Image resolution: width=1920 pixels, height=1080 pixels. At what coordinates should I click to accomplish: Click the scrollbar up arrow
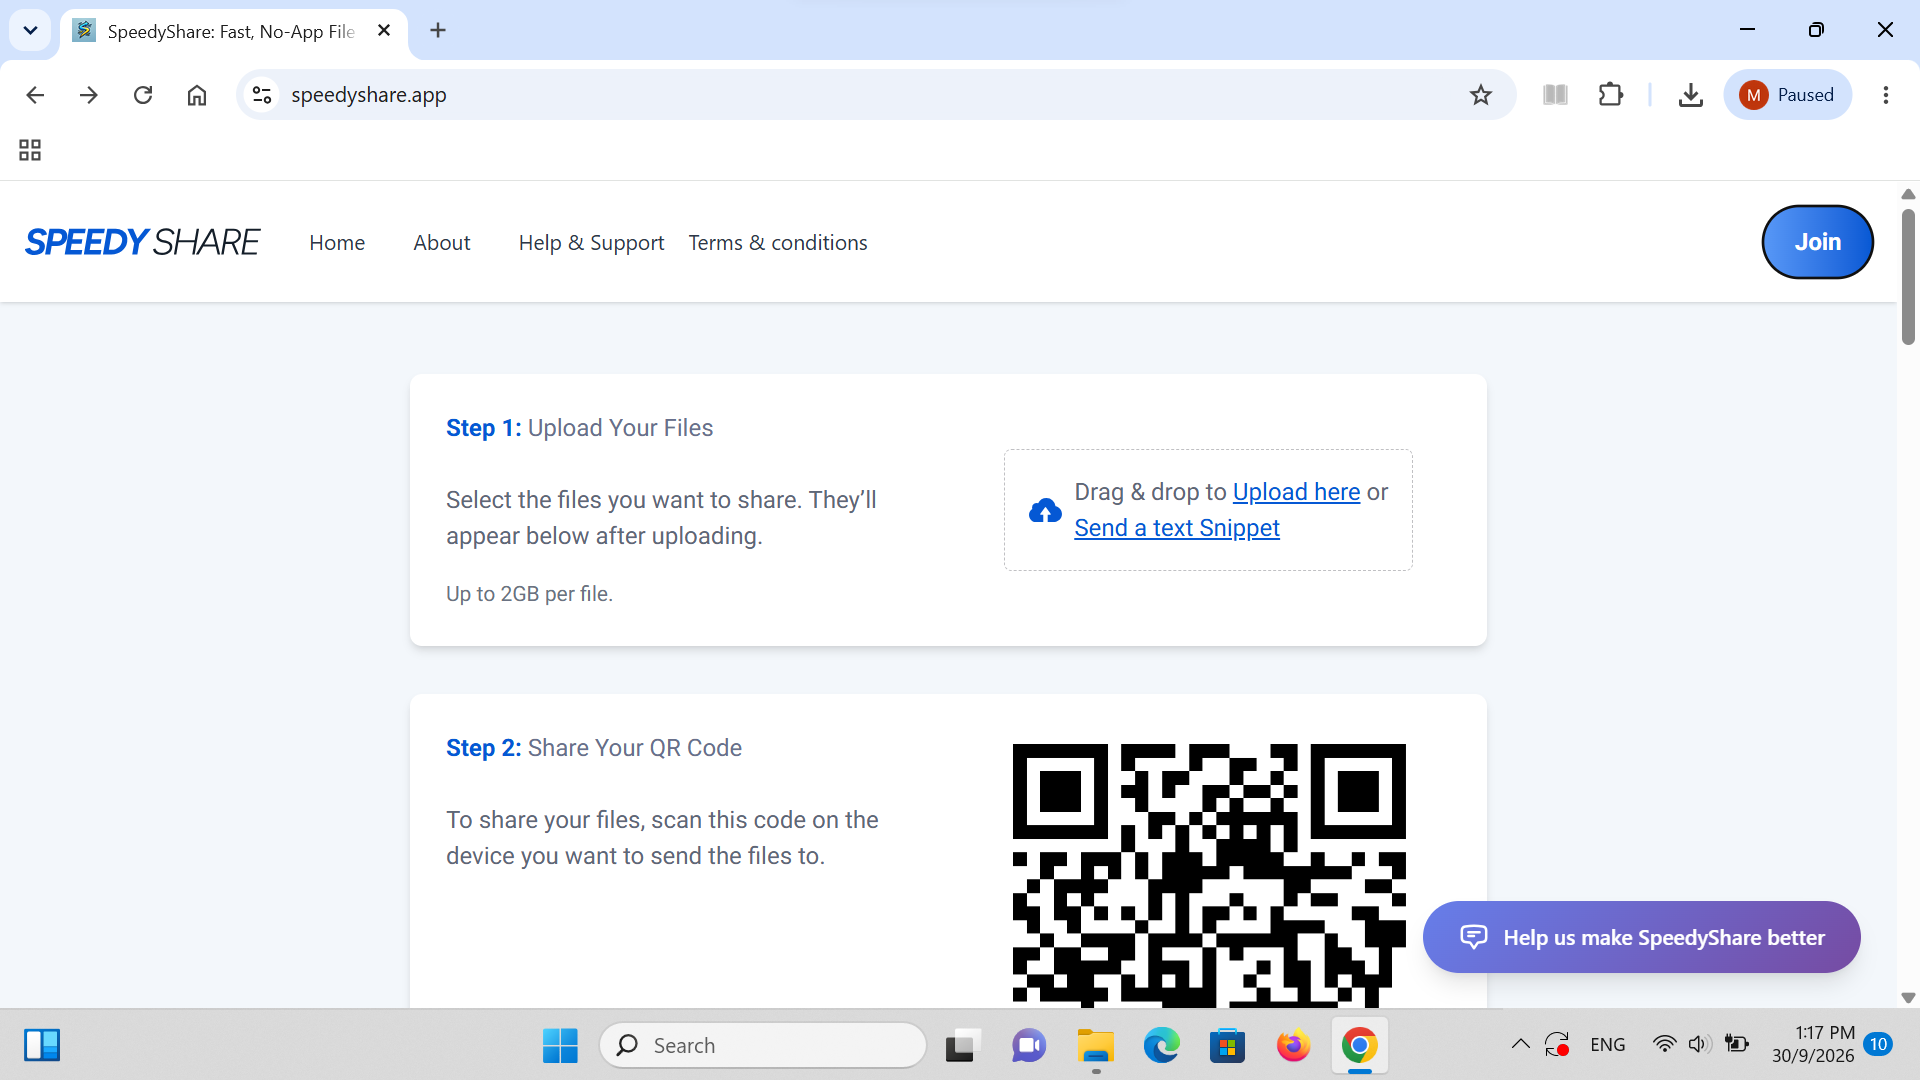click(1908, 194)
